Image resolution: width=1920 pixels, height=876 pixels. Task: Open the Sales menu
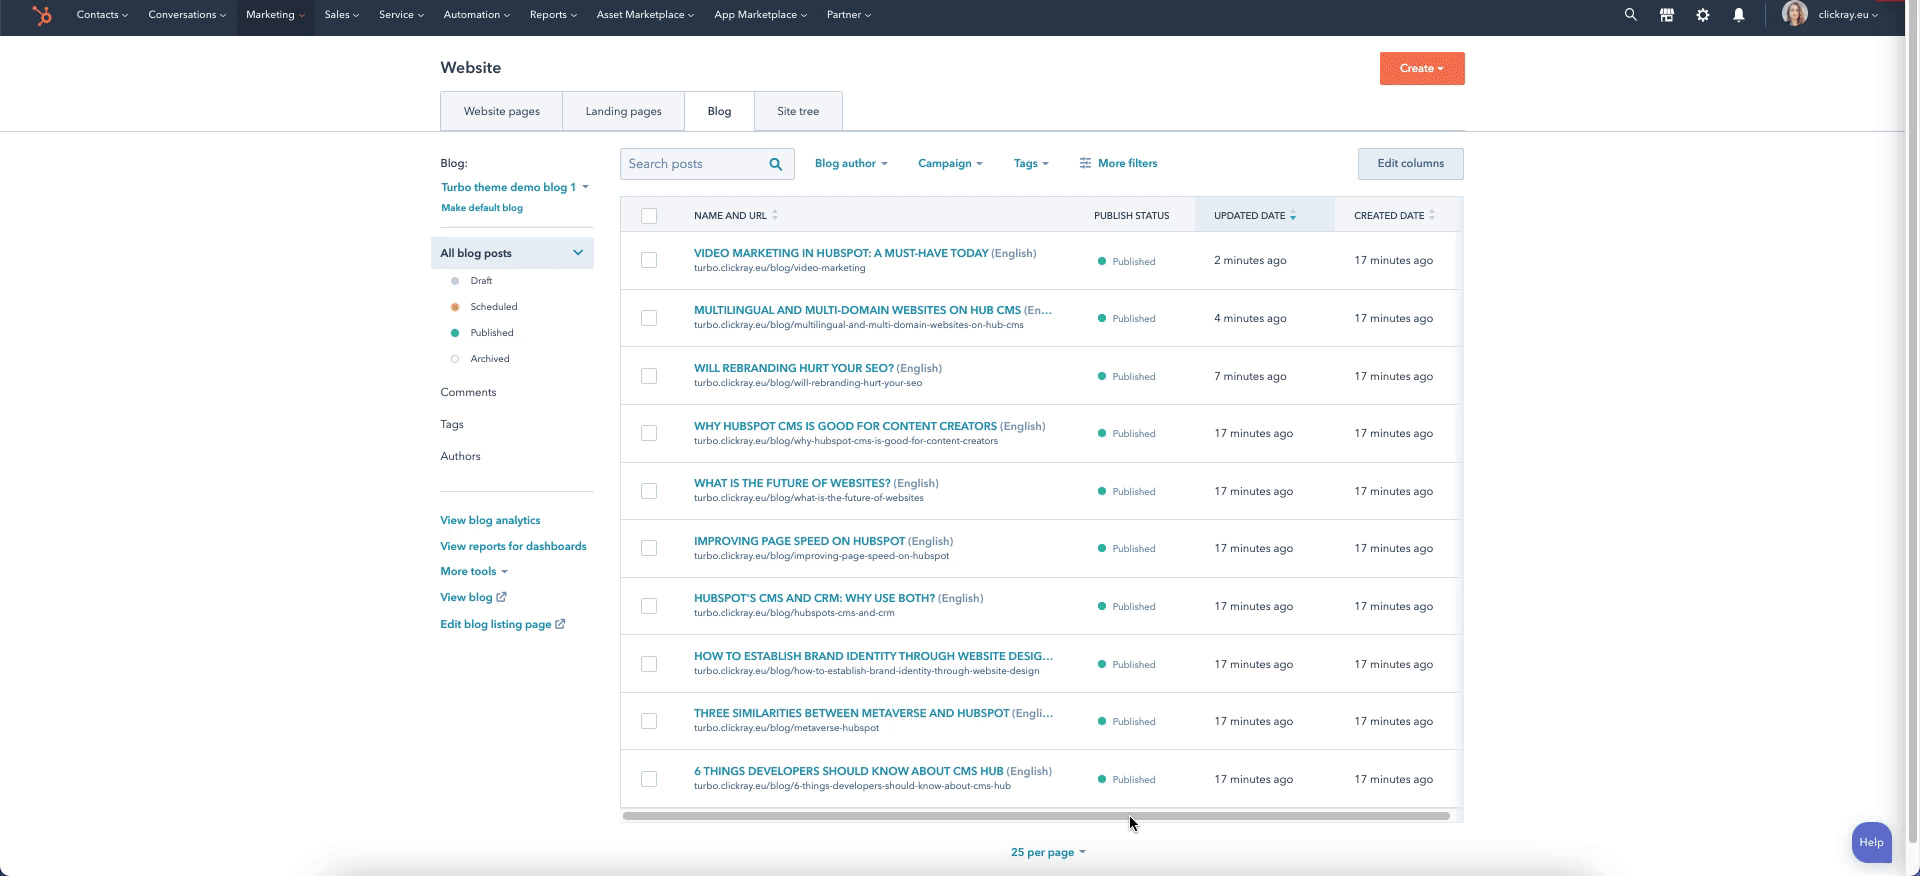coord(341,15)
